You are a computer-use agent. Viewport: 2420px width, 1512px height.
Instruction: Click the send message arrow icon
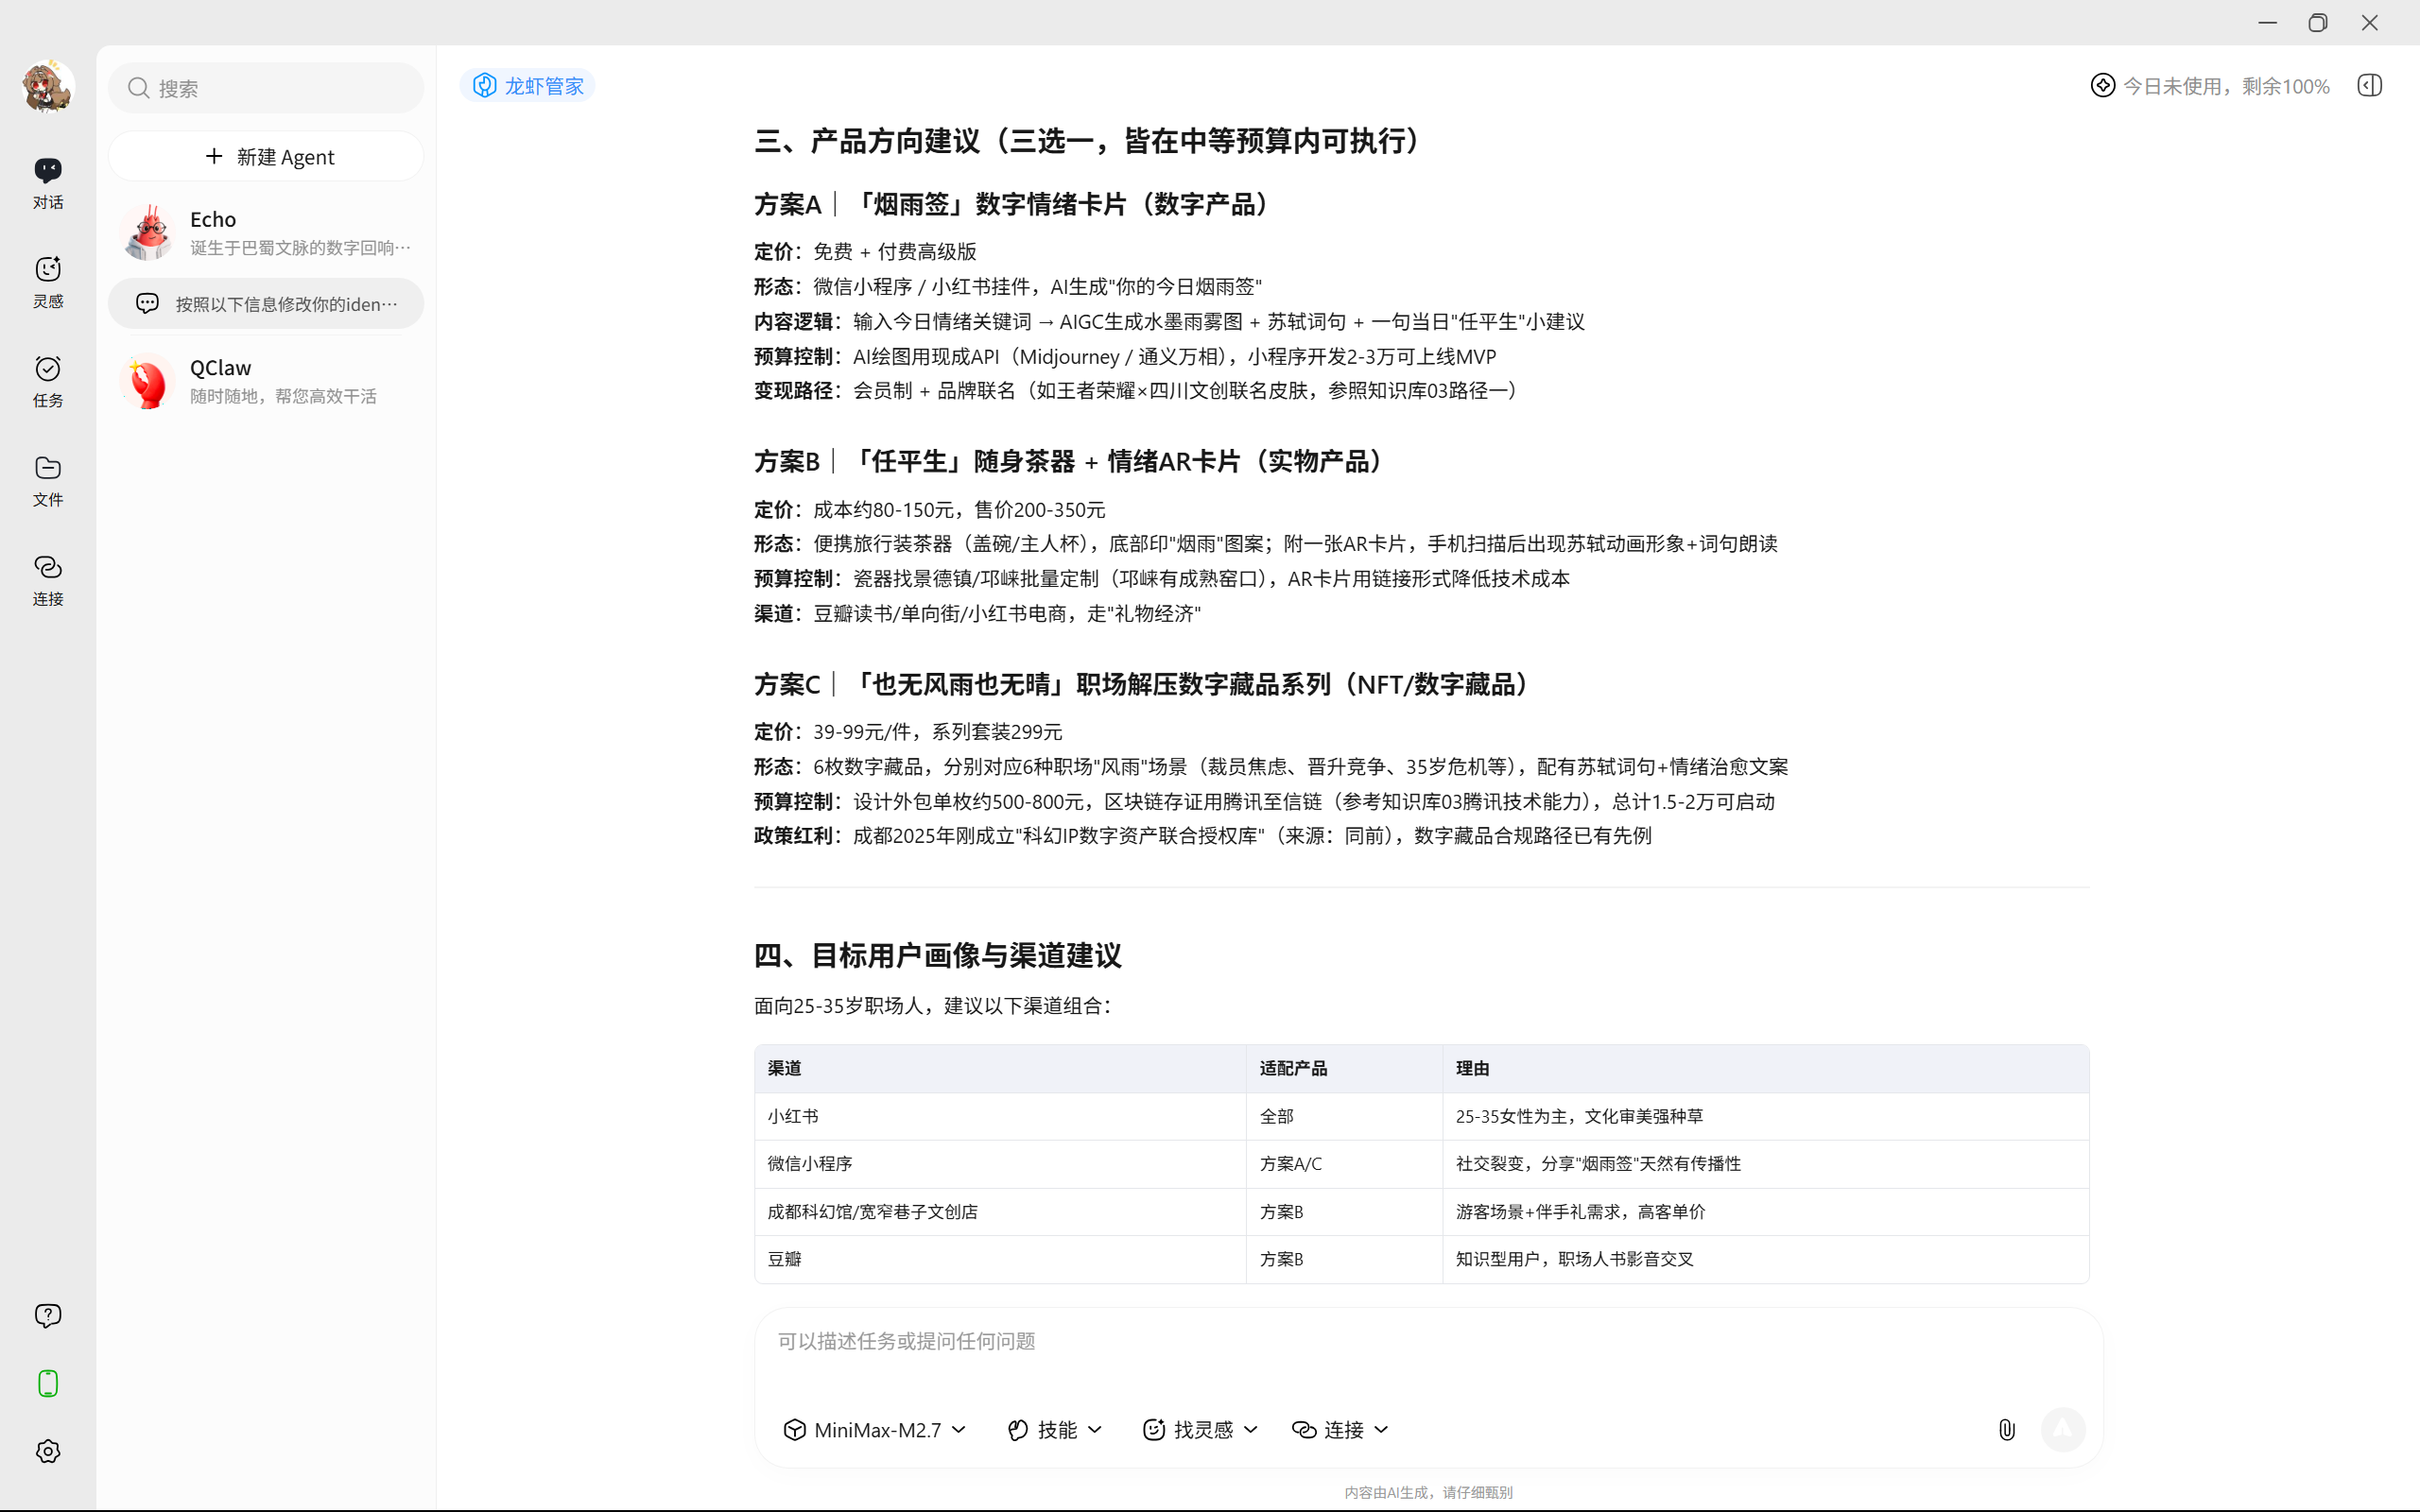click(2064, 1429)
